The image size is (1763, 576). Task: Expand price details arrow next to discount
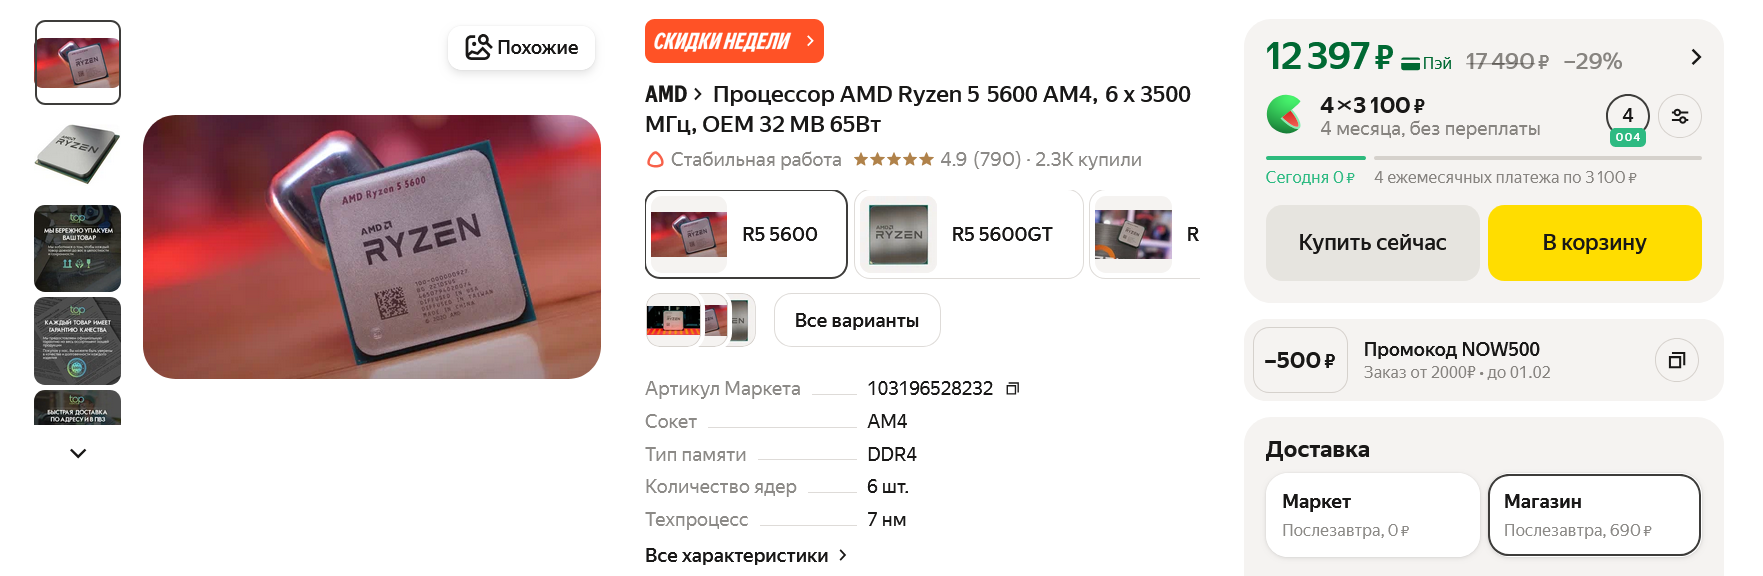[x=1696, y=57]
